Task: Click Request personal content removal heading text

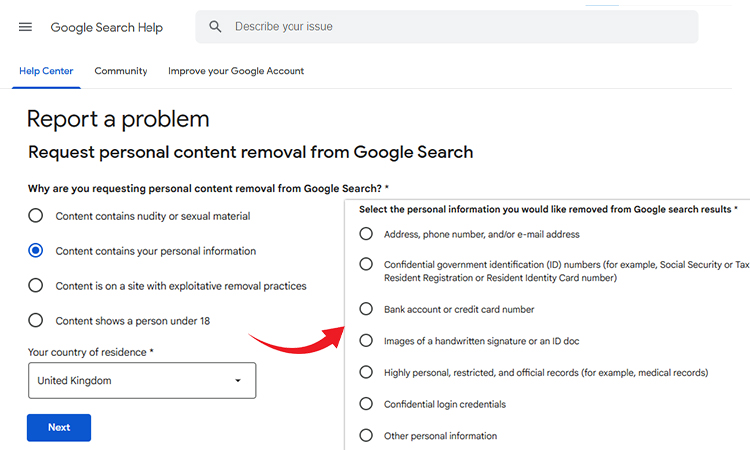Action: 251,152
